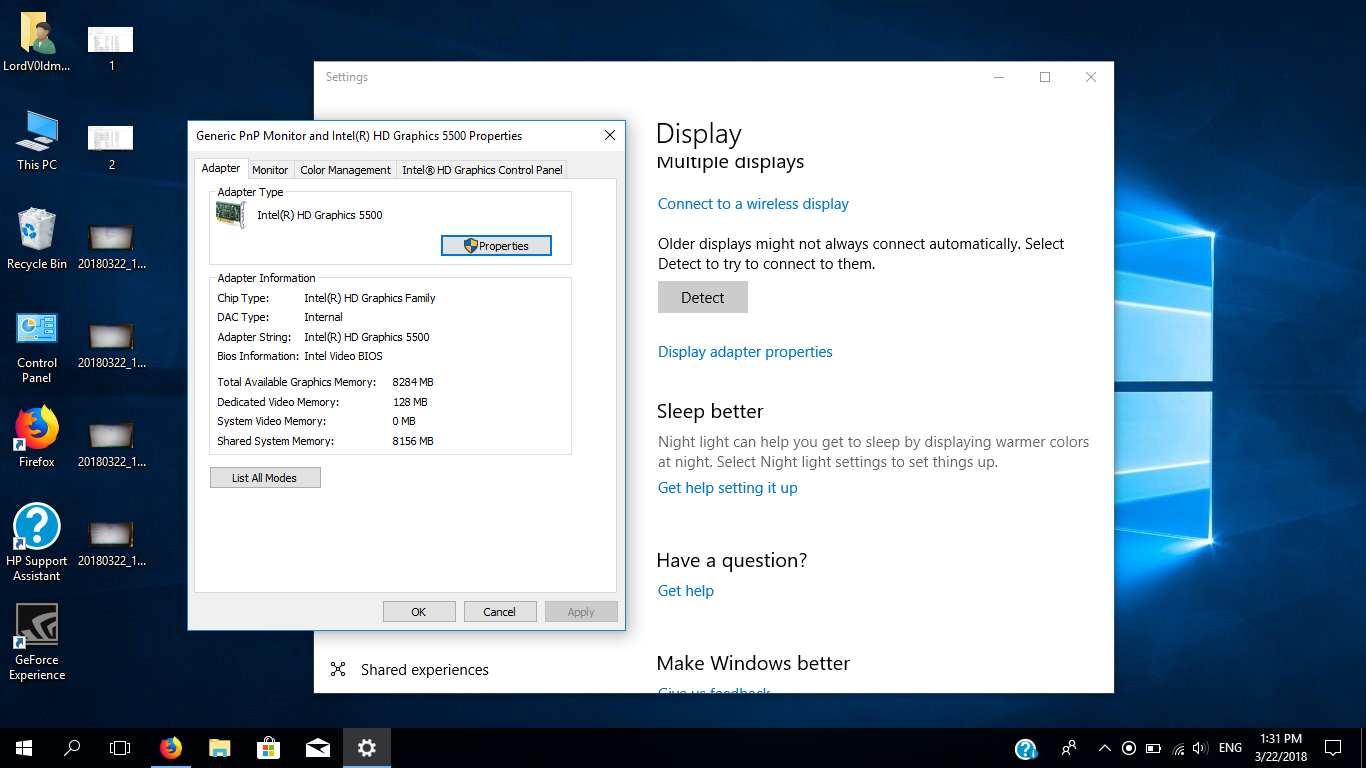This screenshot has height=768, width=1366.
Task: Click Get help setting it up link
Action: click(728, 488)
